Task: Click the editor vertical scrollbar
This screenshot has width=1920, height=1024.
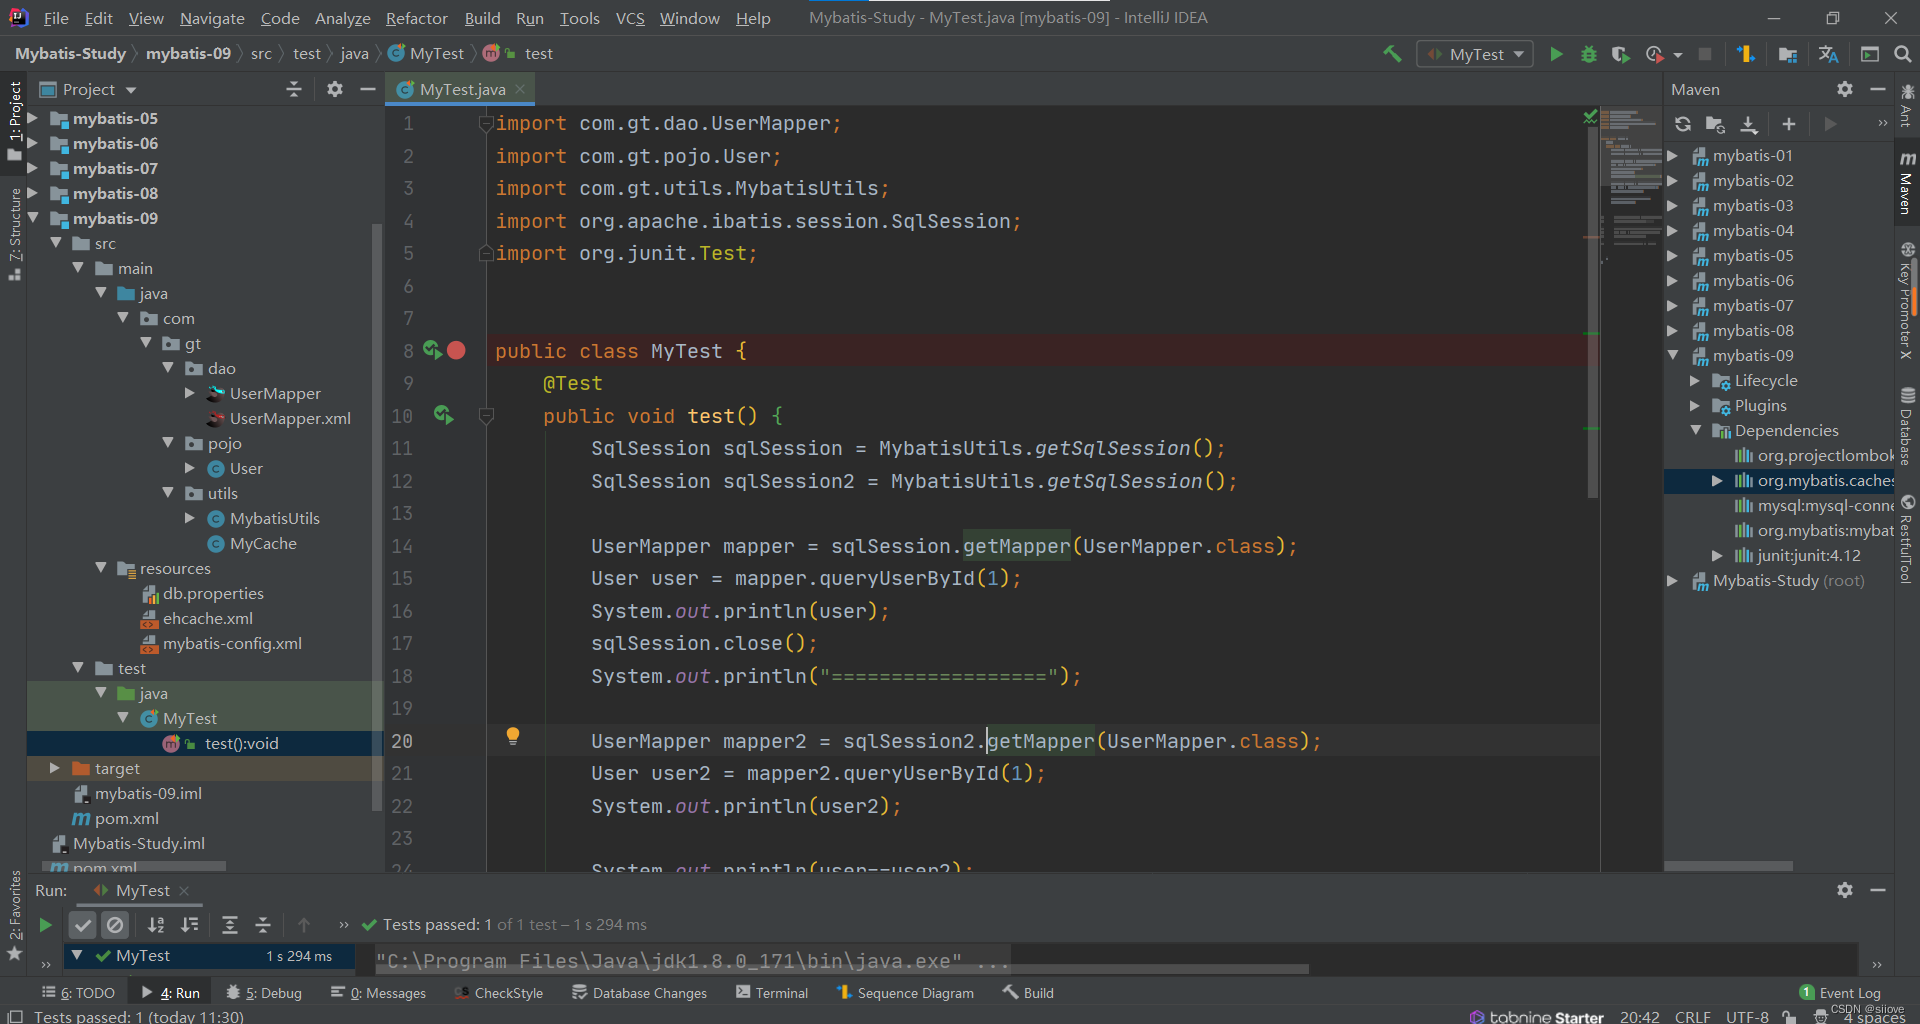Action: [x=1592, y=310]
